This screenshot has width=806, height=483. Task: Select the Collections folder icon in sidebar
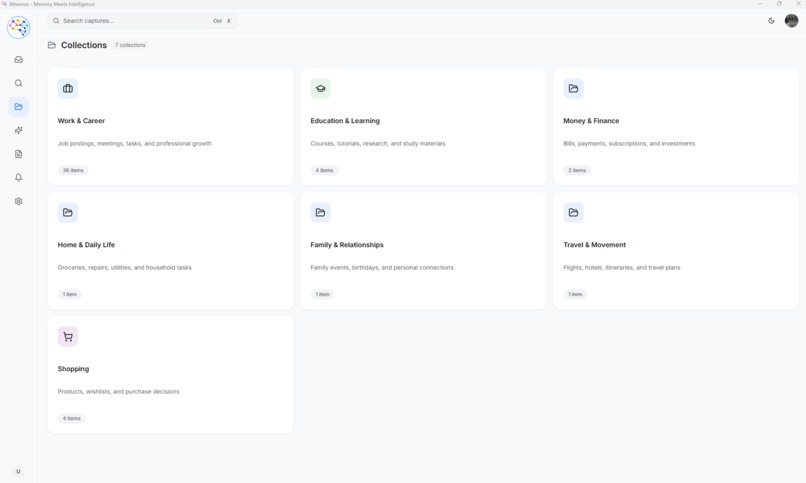coord(19,107)
